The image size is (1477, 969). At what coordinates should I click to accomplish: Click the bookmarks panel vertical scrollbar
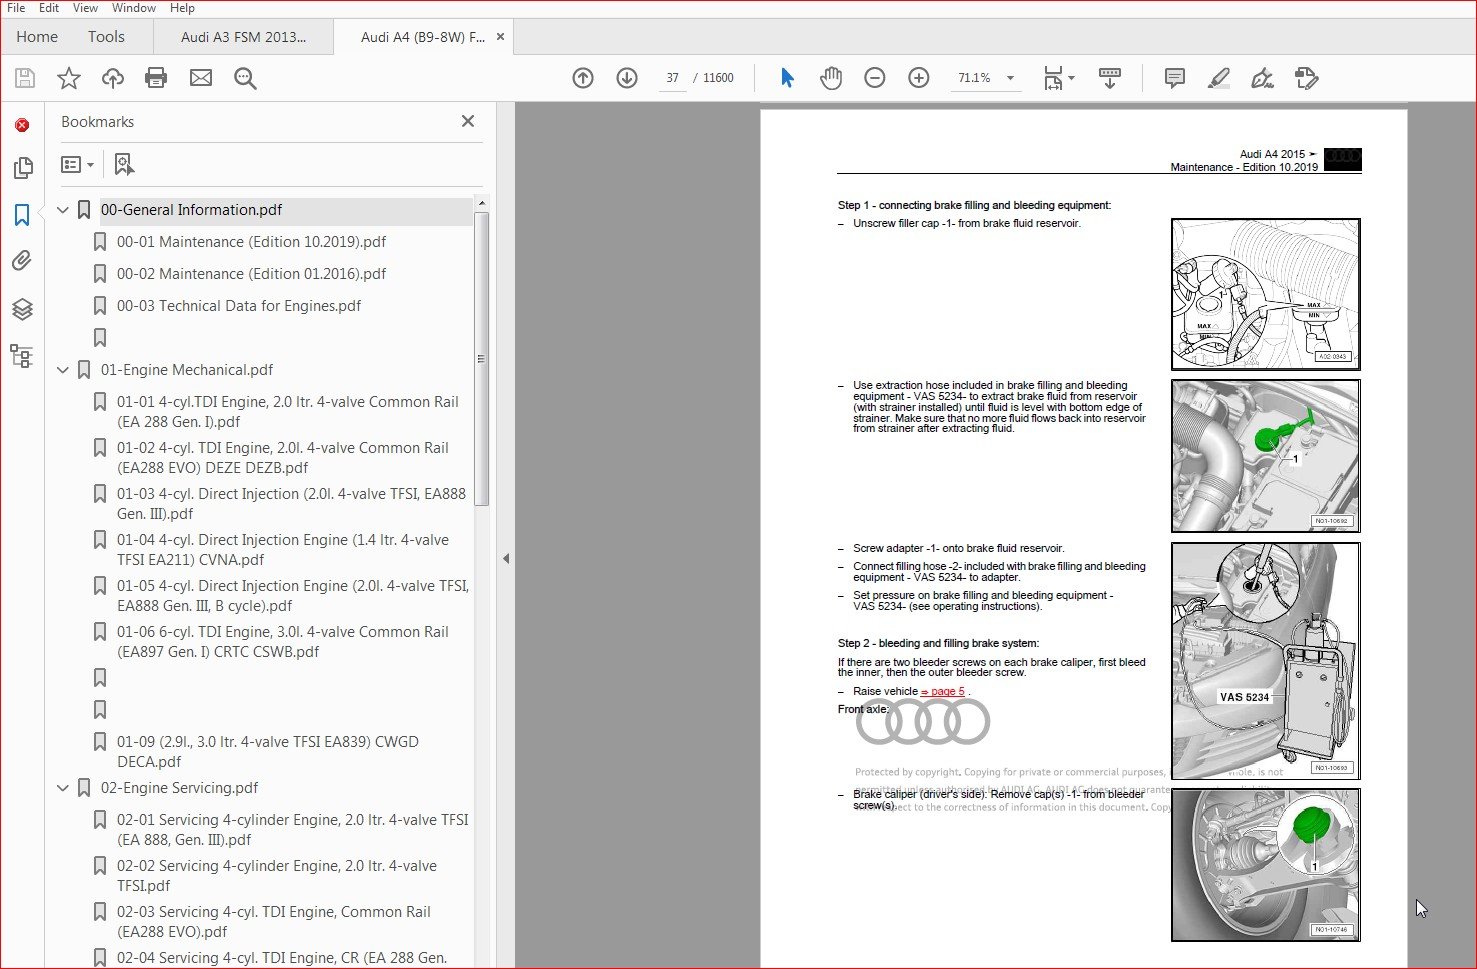[x=481, y=358]
